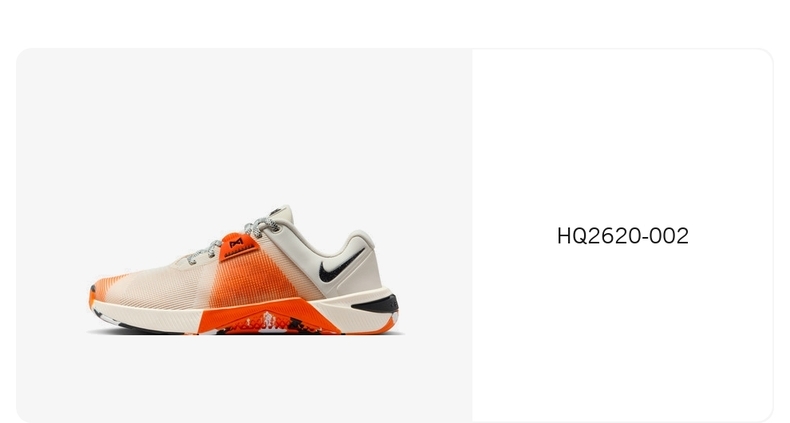Select the HQ2620-002 style code text
This screenshot has width=790, height=423.
pyautogui.click(x=622, y=236)
